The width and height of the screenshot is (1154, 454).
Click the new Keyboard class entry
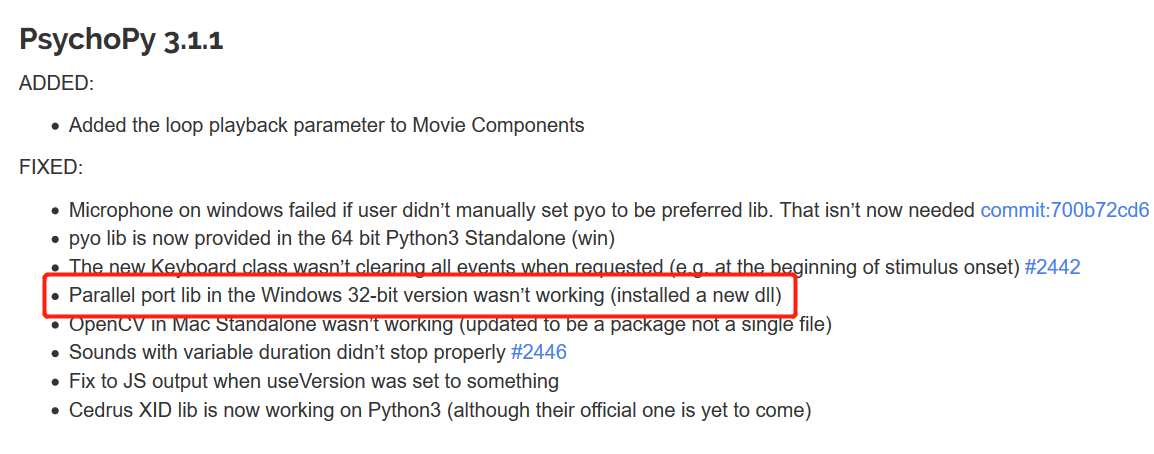(x=544, y=267)
